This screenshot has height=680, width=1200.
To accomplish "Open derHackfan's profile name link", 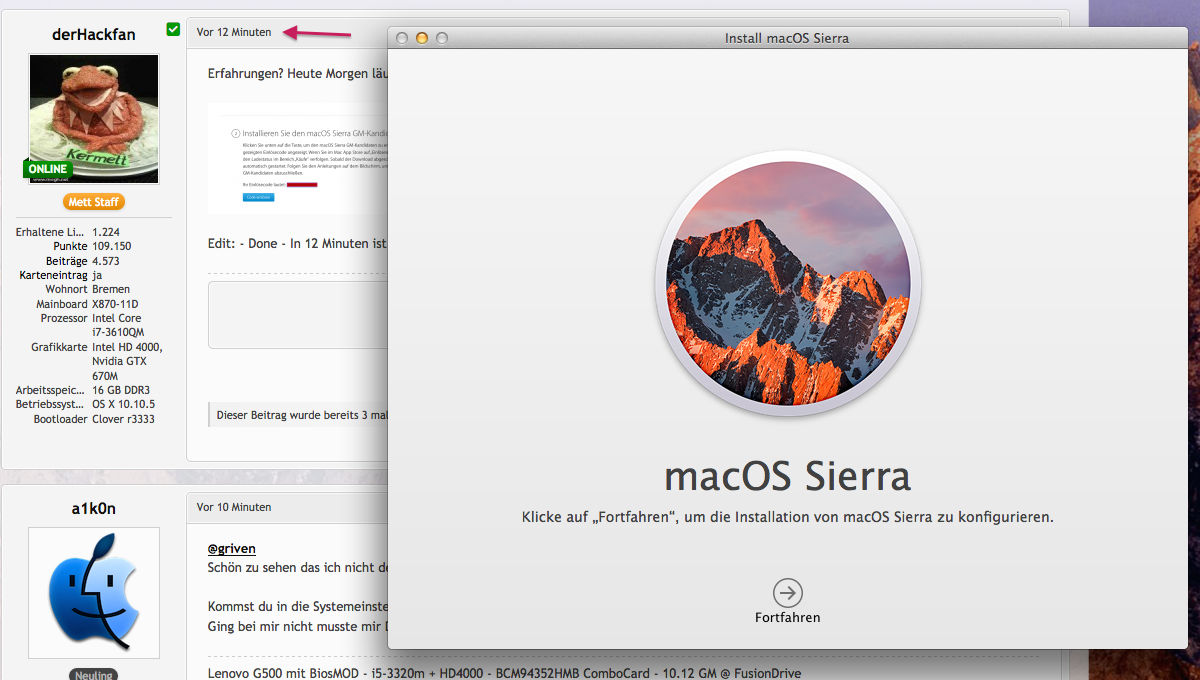I will [x=93, y=34].
